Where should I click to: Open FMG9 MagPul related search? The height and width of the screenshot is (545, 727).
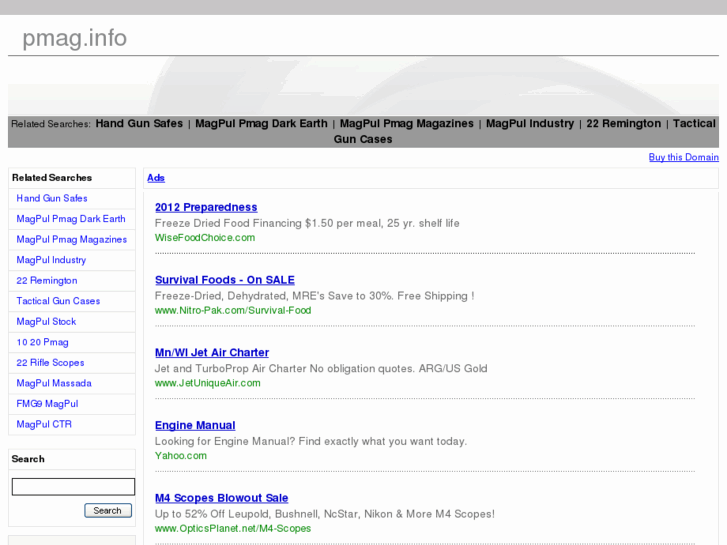(x=47, y=404)
